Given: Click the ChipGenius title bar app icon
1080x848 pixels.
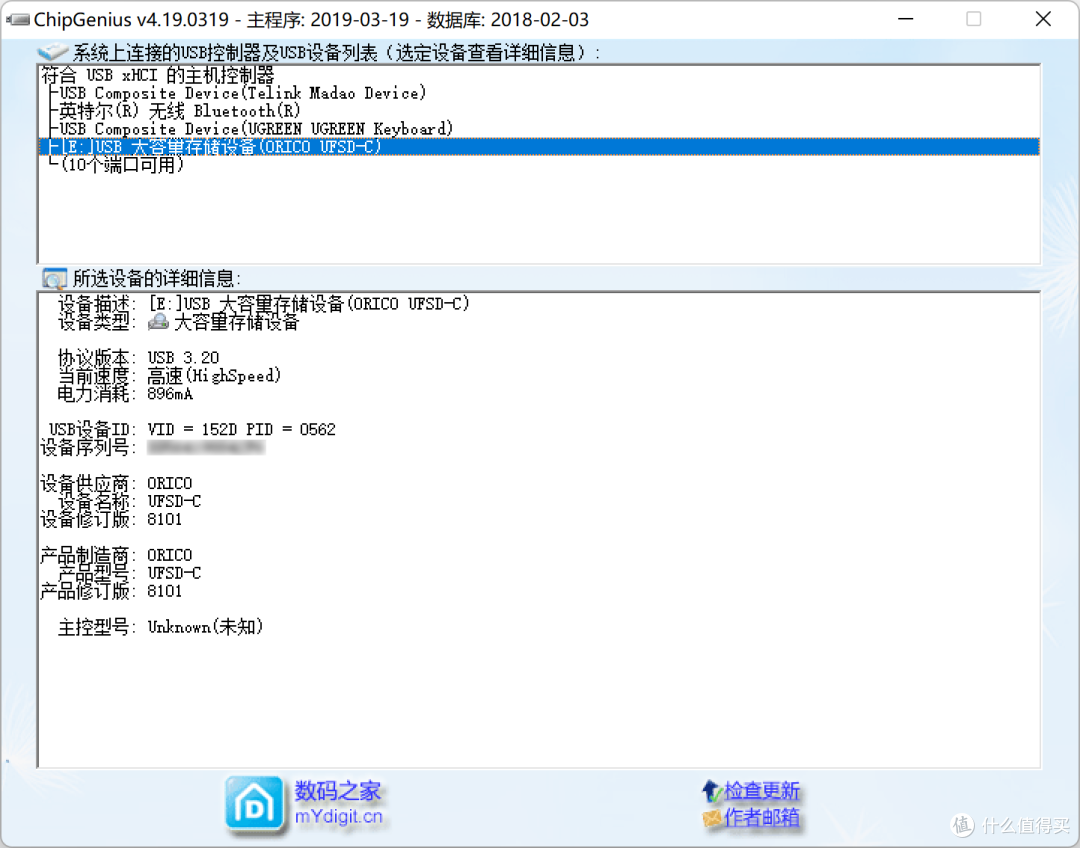Looking at the screenshot, I should [17, 19].
